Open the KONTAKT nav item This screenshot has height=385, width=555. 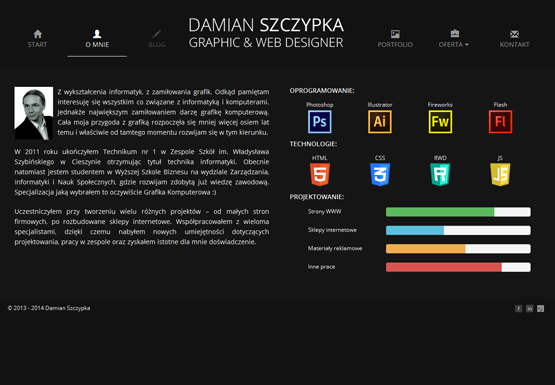pyautogui.click(x=515, y=39)
